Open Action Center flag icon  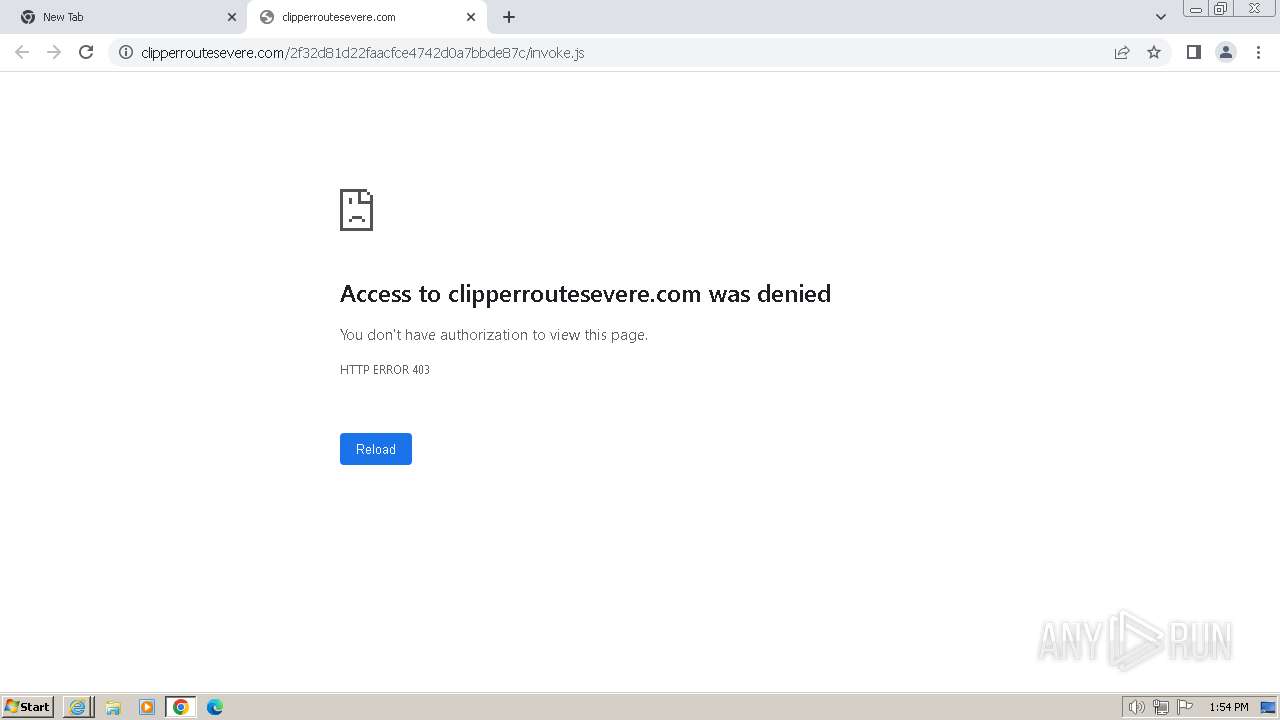(1185, 707)
